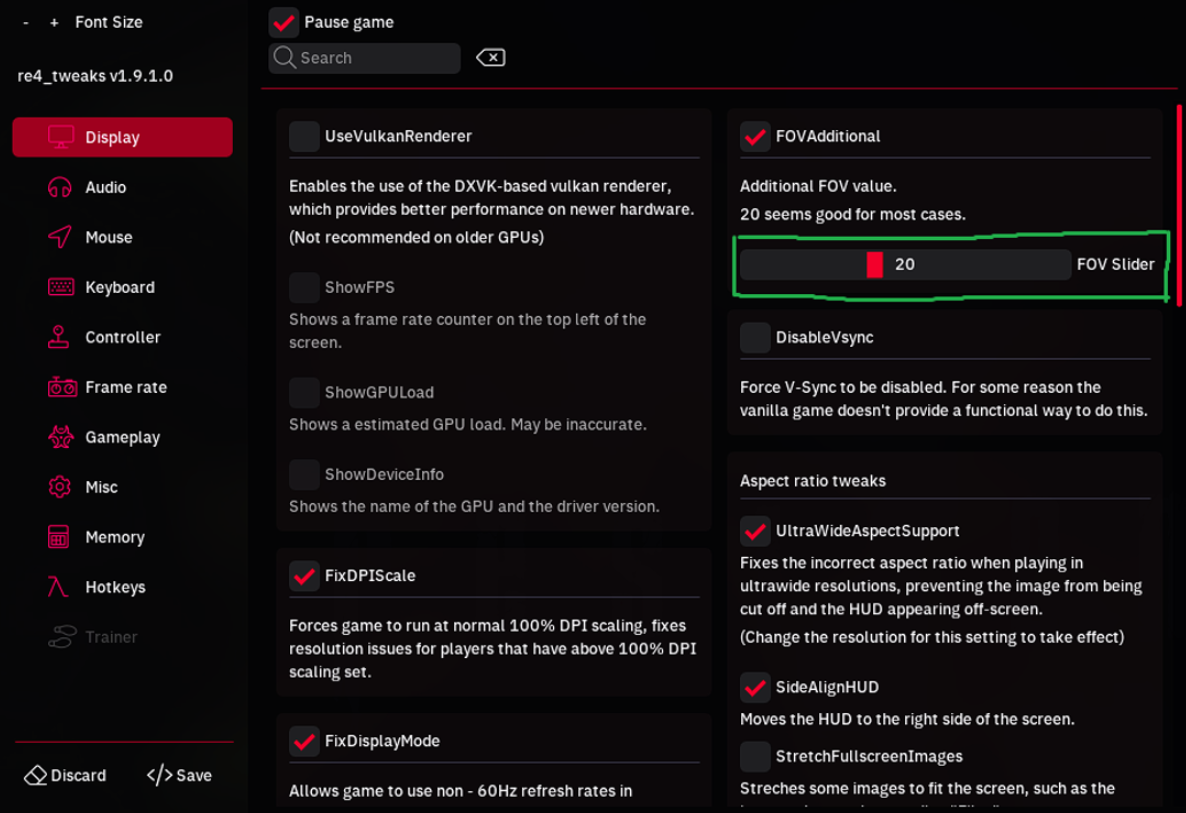Increase font size with plus button

[54, 22]
